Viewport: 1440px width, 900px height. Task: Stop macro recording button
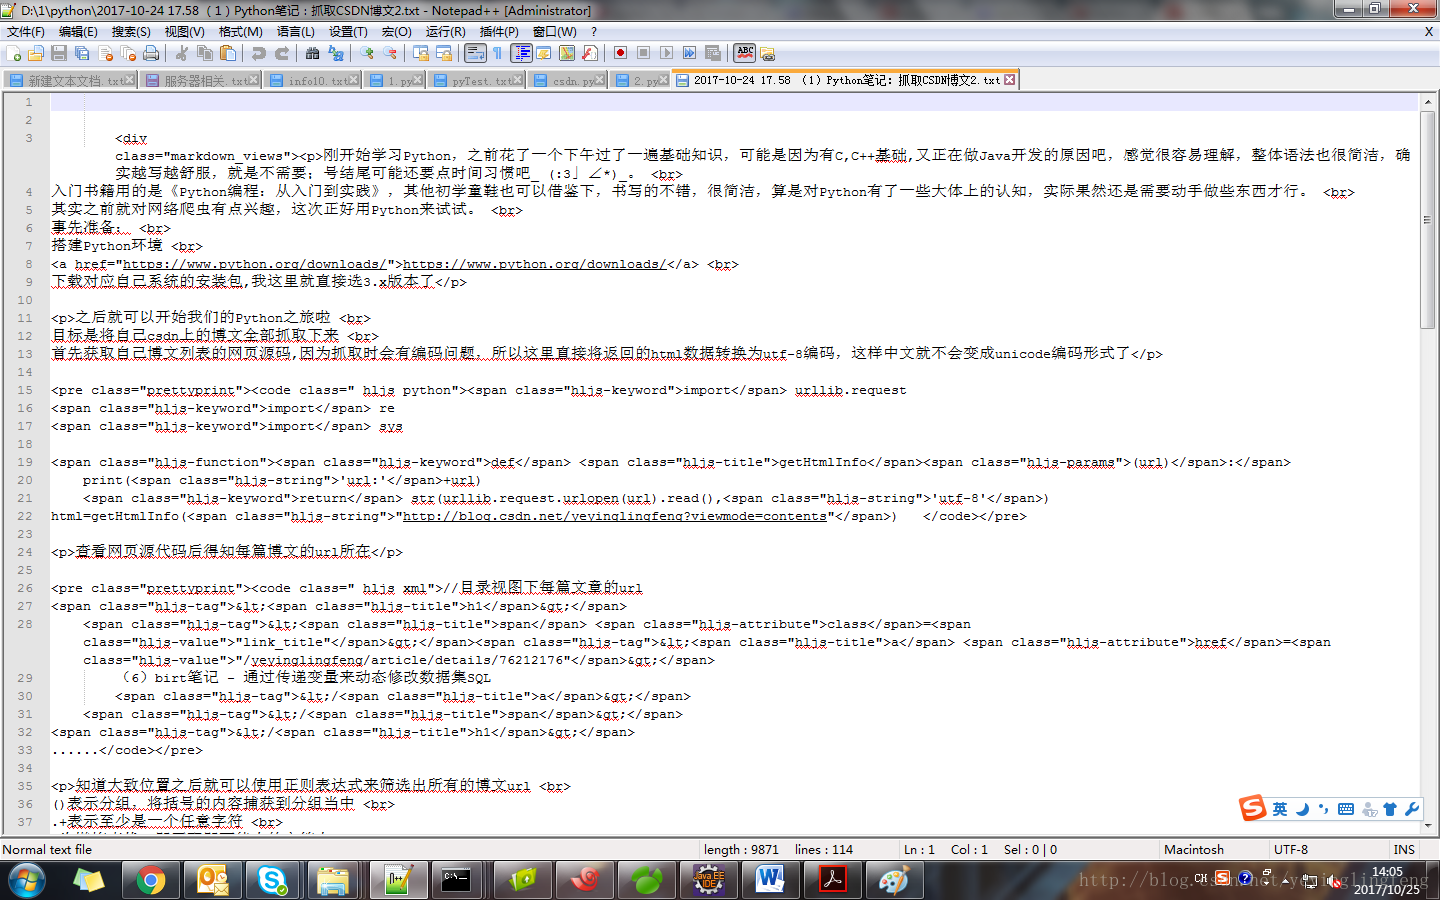[643, 53]
